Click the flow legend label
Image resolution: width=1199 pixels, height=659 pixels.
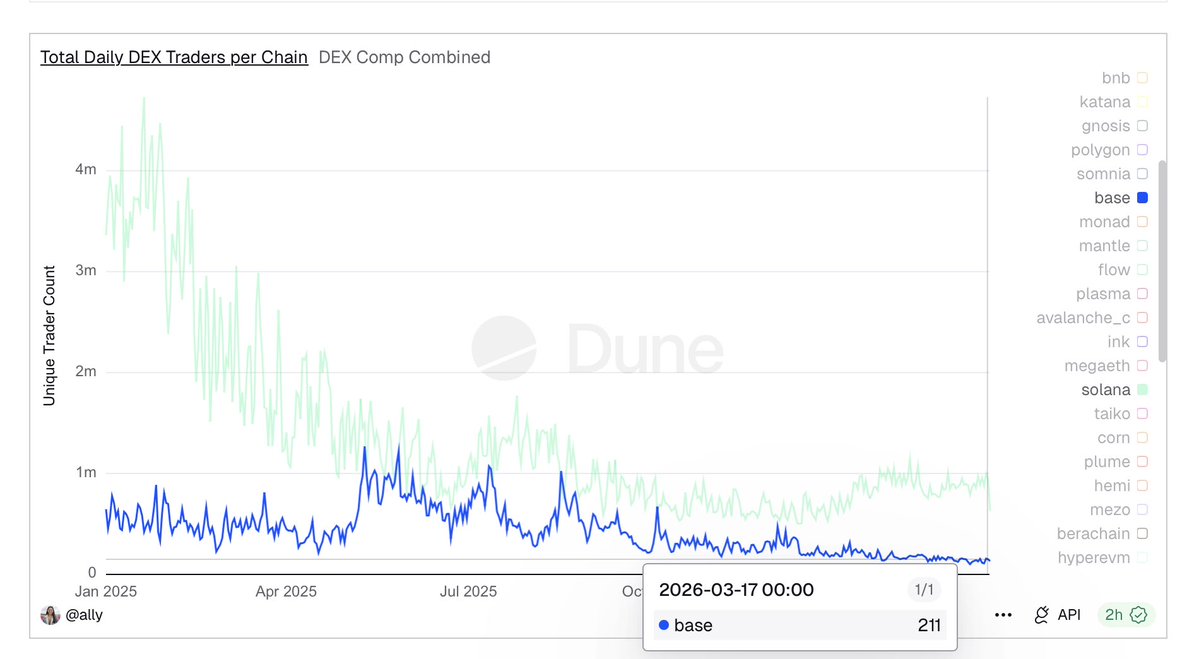tap(1114, 270)
